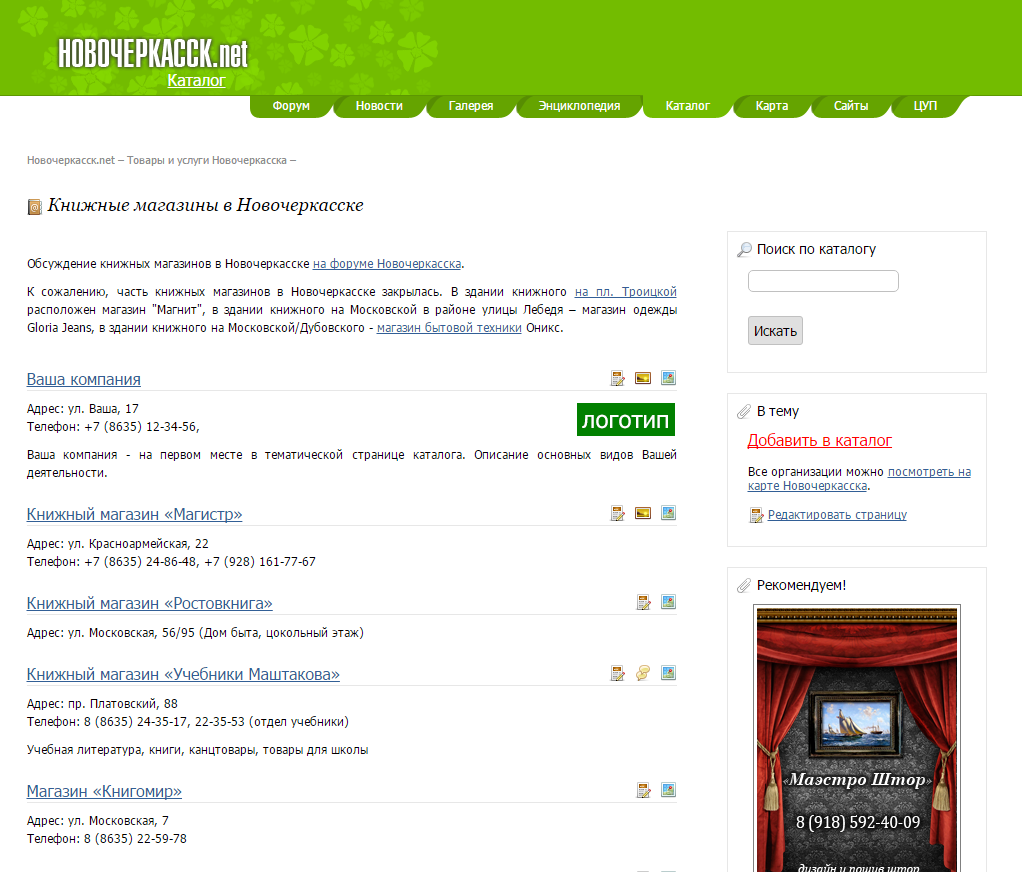Show «Магистр» bookstore on the map icon
Screen dimensions: 1022x872
668,513
